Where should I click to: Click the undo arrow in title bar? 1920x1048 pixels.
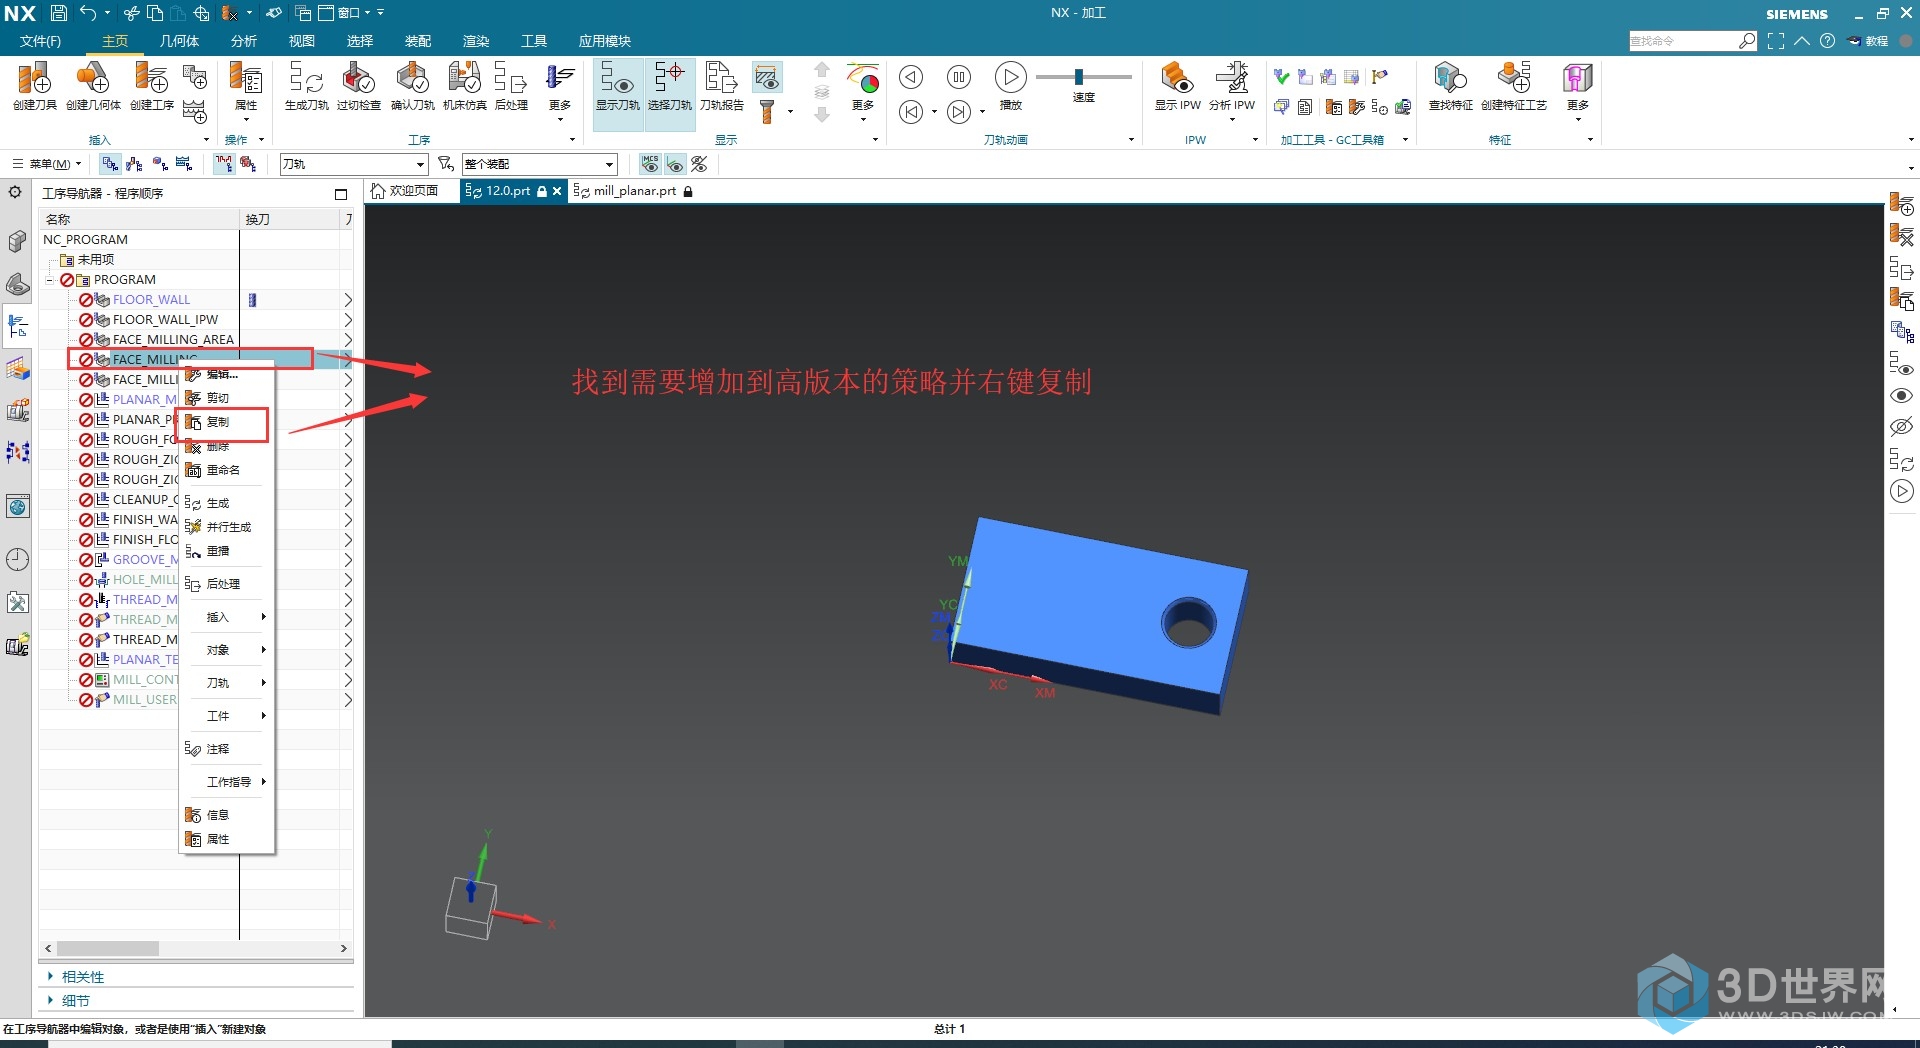tap(88, 13)
